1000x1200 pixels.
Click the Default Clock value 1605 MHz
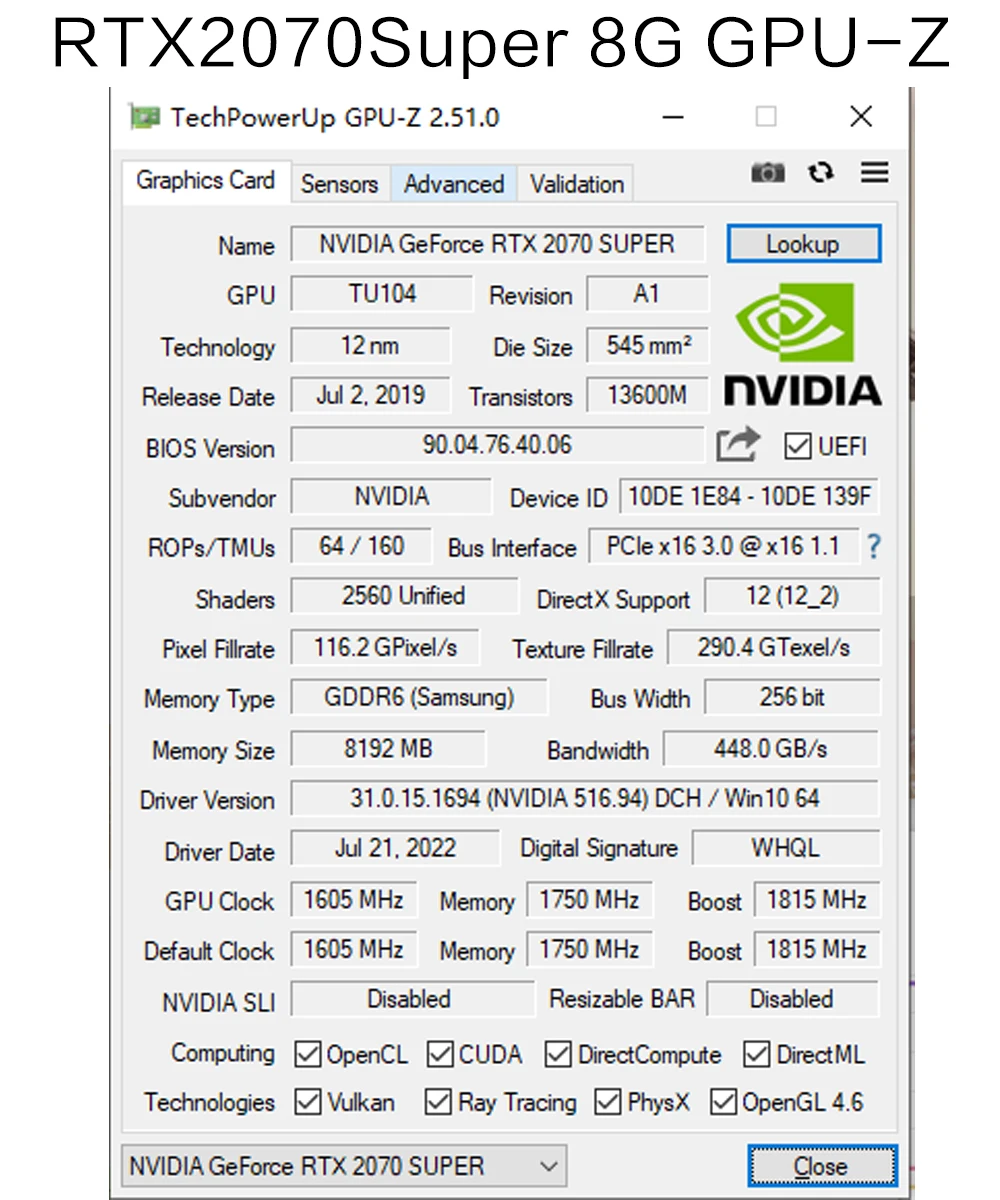click(x=353, y=949)
